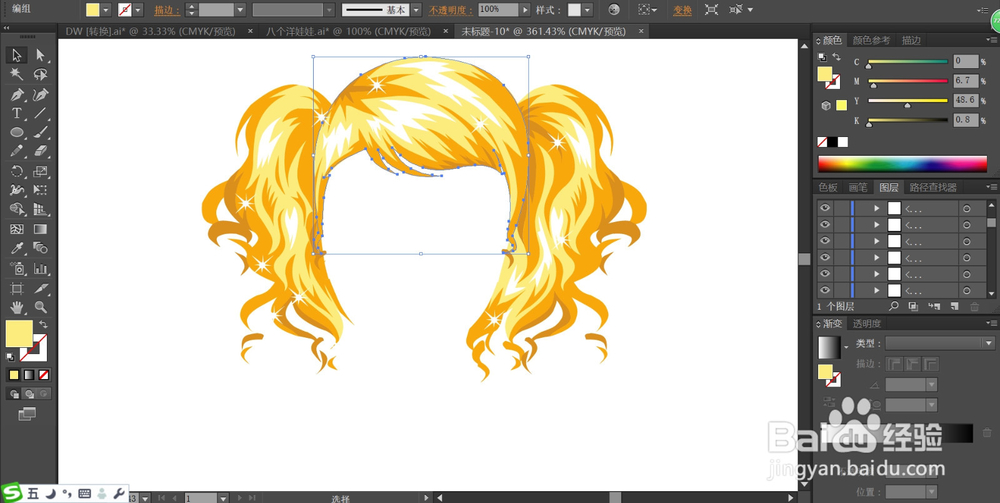Select the Slice tool
Viewport: 1000px width, 503px height.
click(40, 288)
